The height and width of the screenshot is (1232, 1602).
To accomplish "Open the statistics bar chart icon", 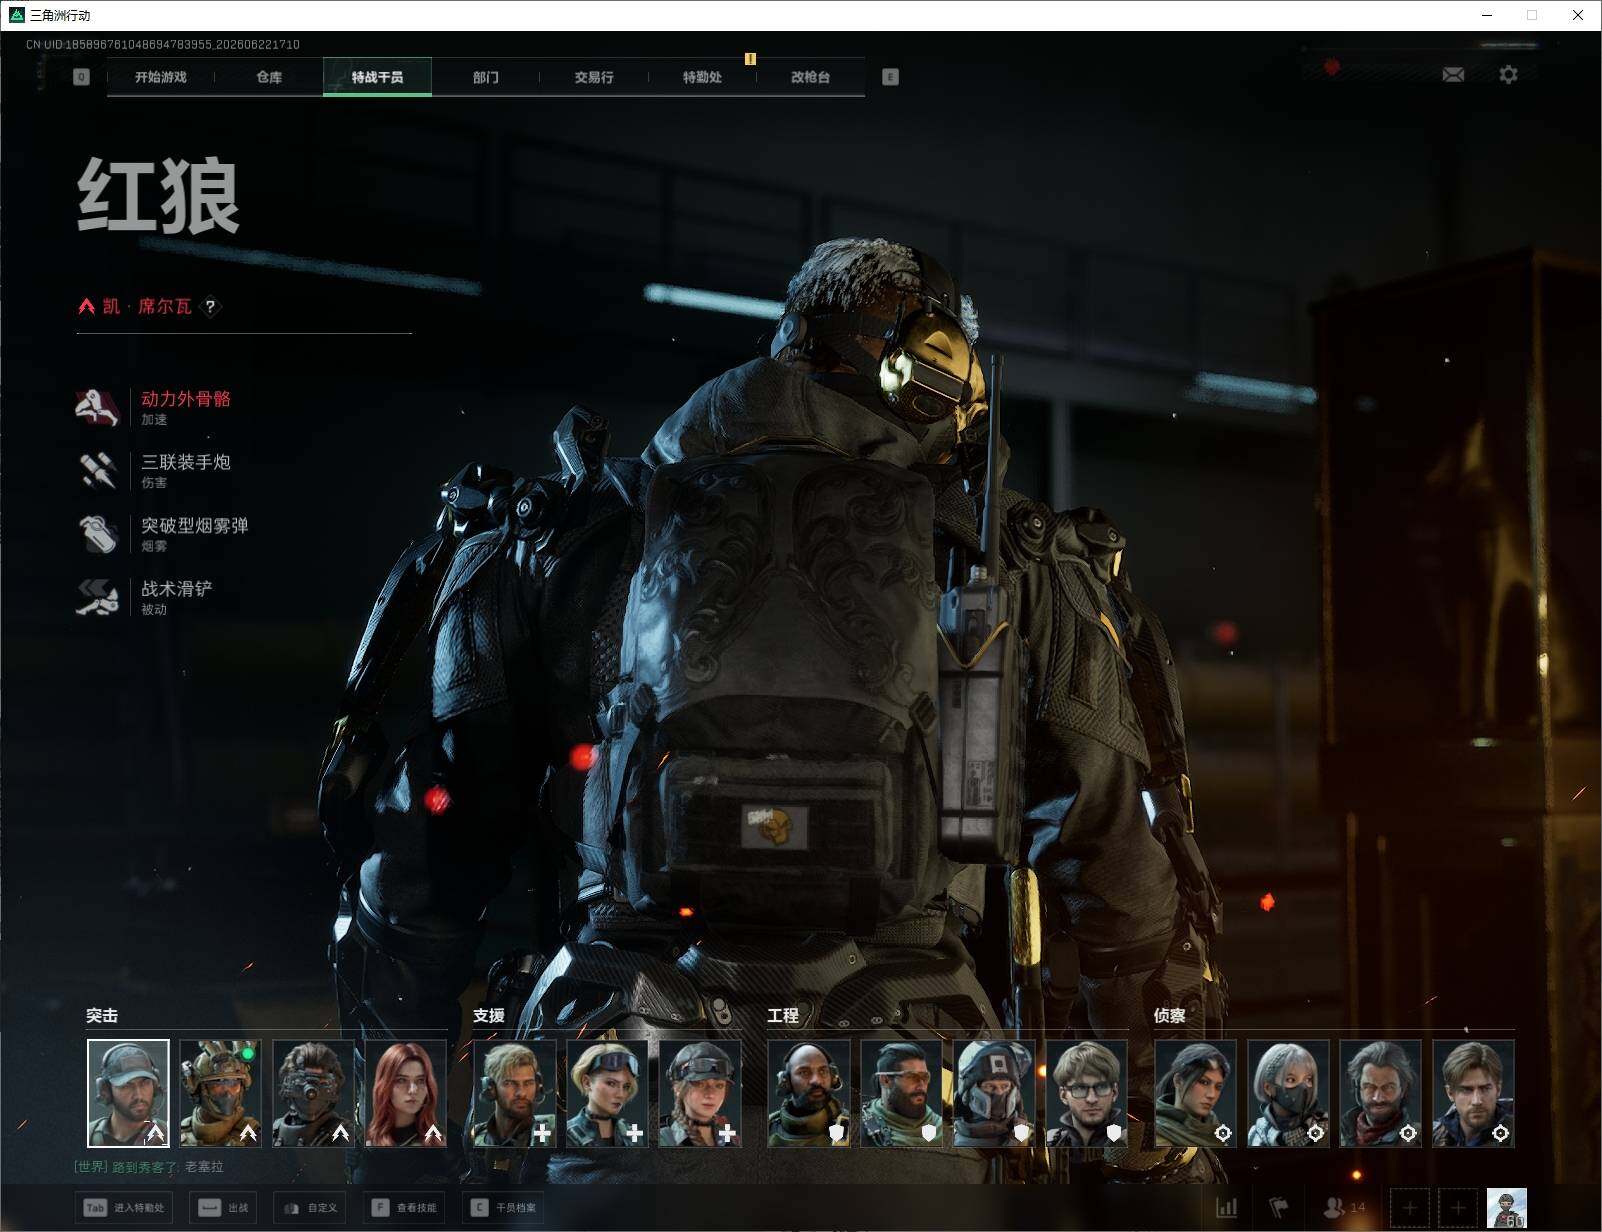I will [1226, 1207].
